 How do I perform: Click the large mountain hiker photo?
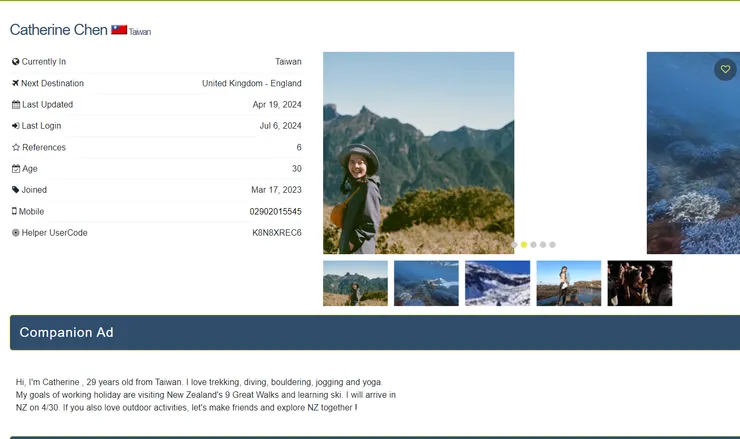419,153
